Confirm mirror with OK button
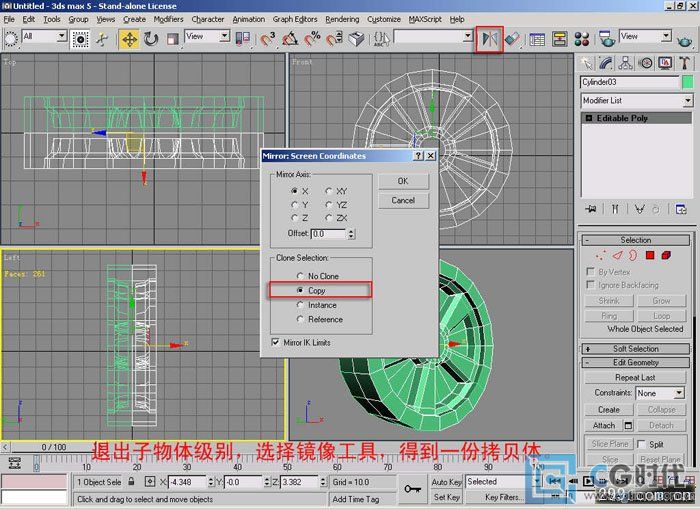 click(x=403, y=181)
